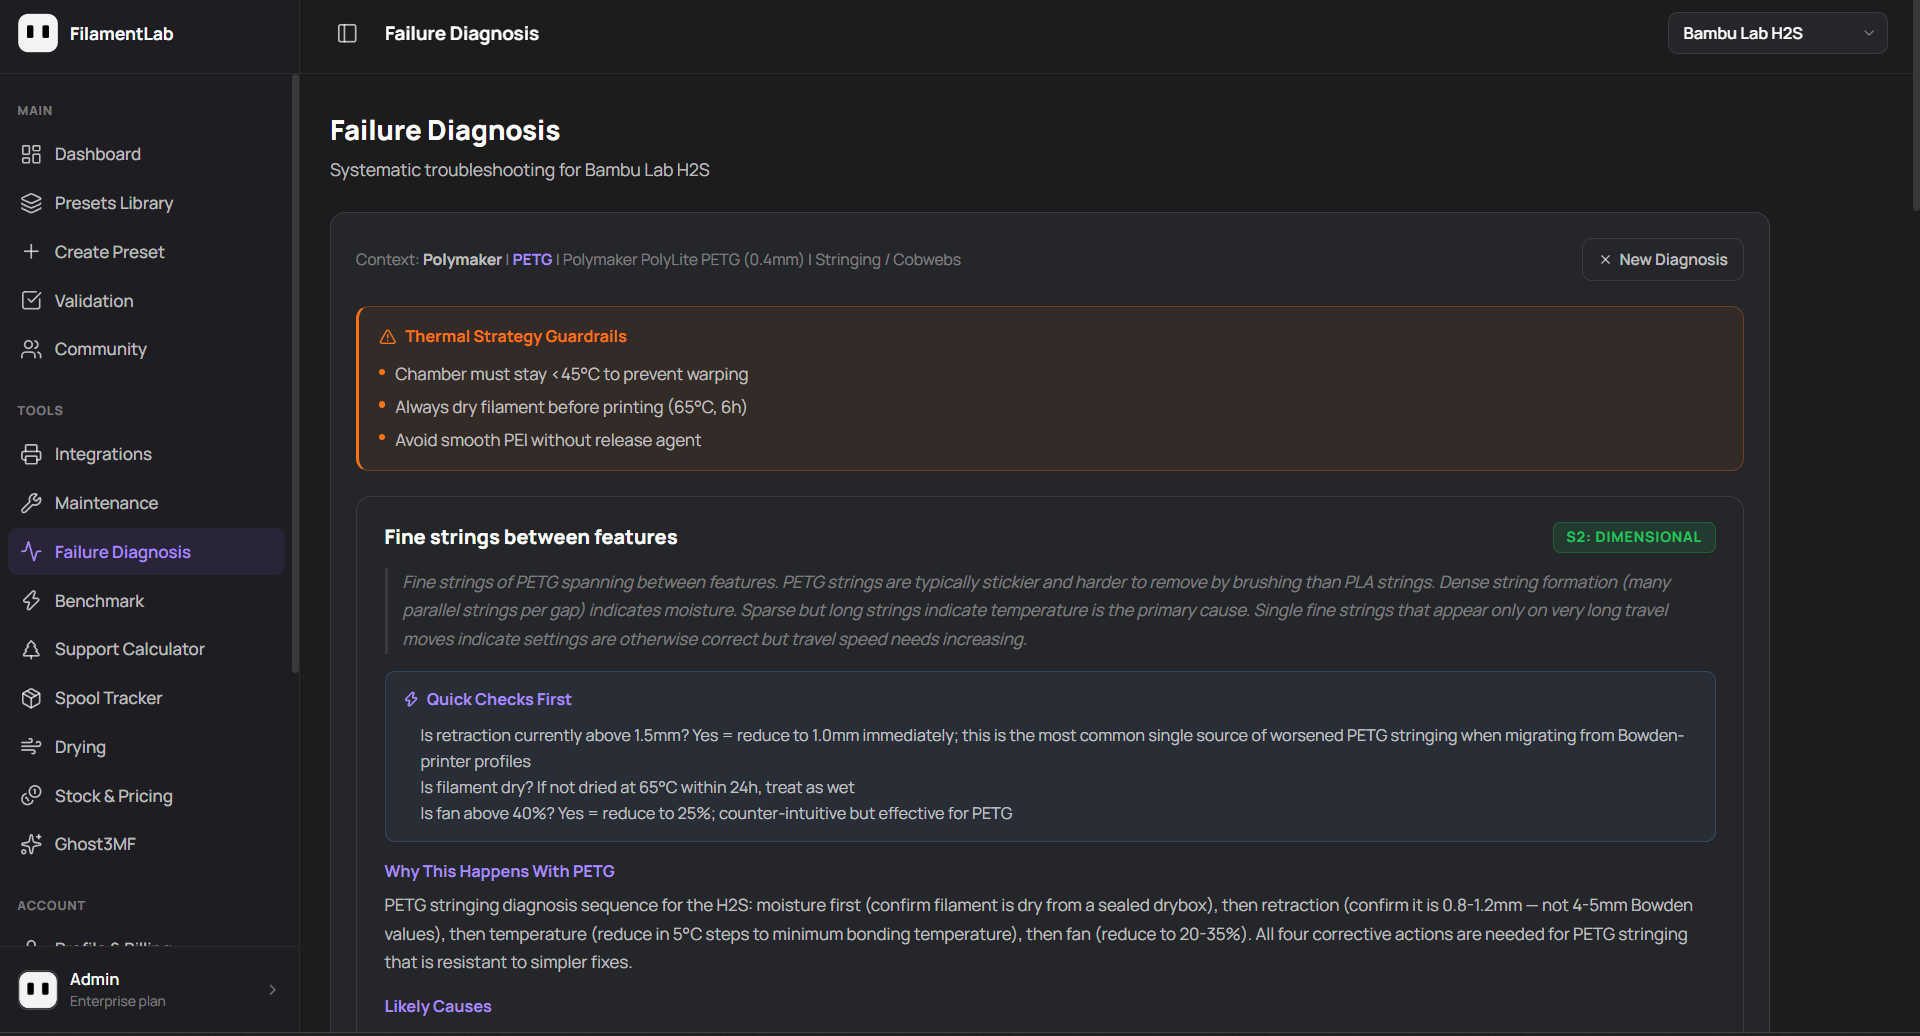Click the X icon on New Diagnosis

(x=1605, y=260)
